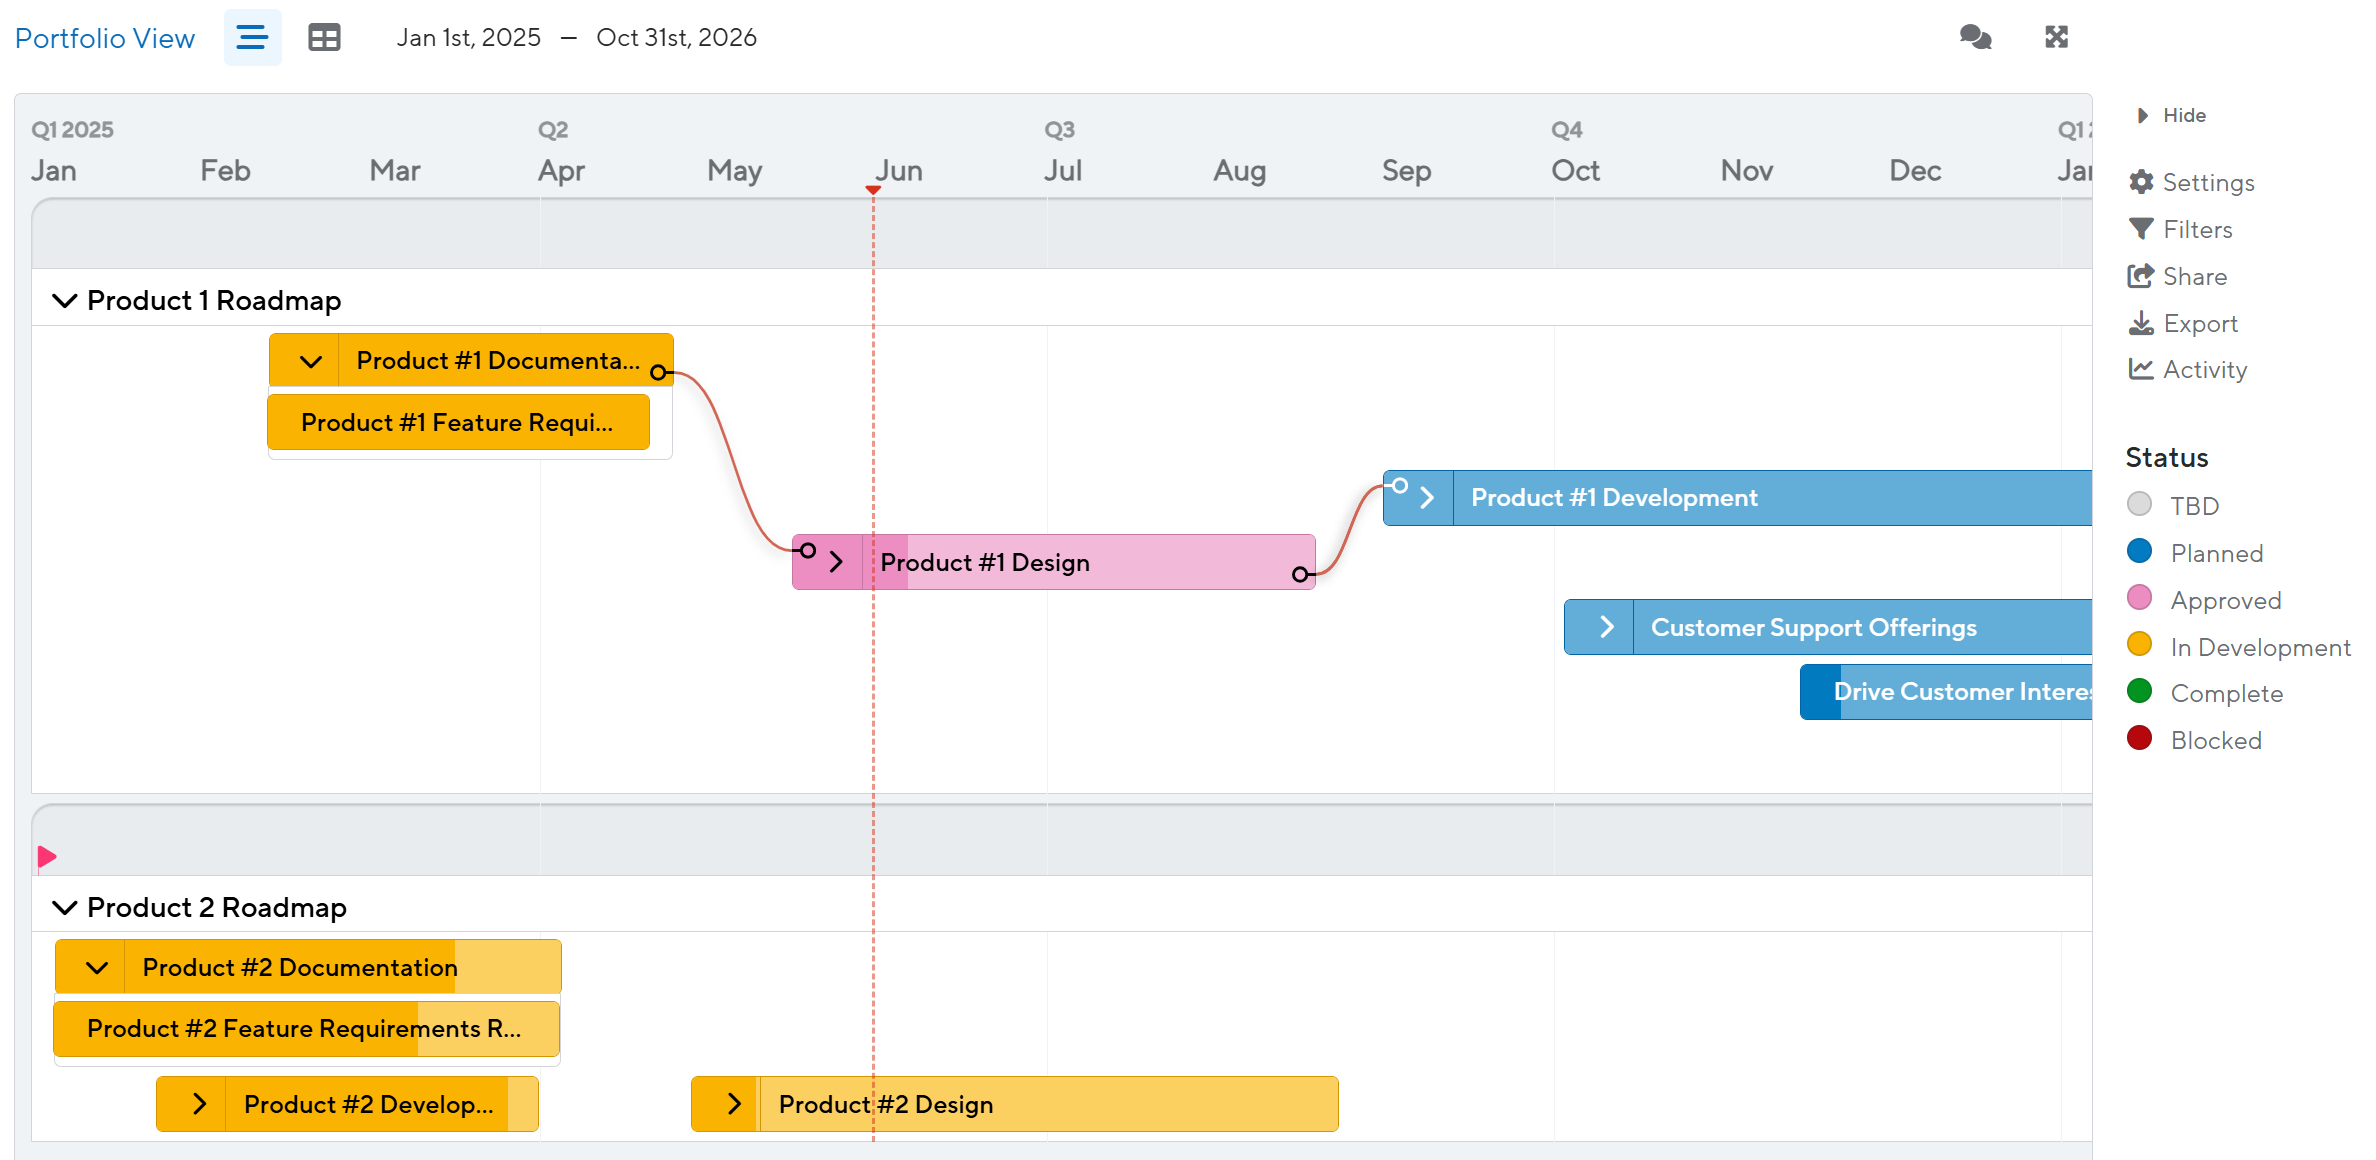The height and width of the screenshot is (1160, 2376).
Task: Switch to the timeline list view icon
Action: [x=252, y=38]
